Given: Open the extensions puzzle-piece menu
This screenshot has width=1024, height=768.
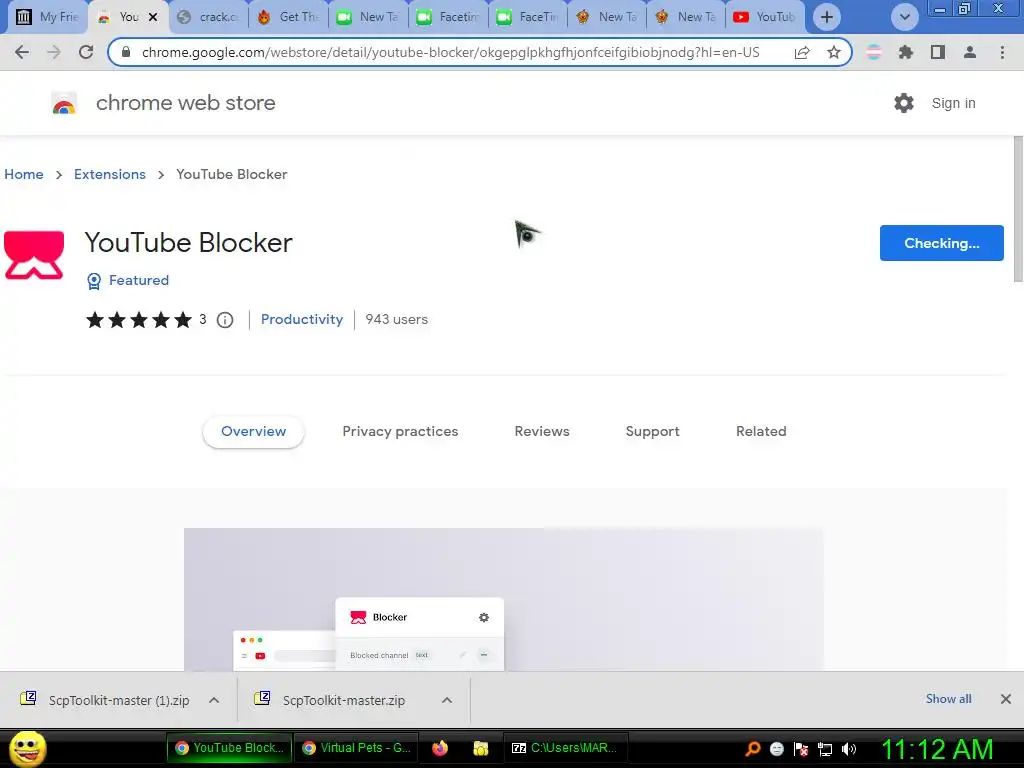Looking at the screenshot, I should (906, 52).
